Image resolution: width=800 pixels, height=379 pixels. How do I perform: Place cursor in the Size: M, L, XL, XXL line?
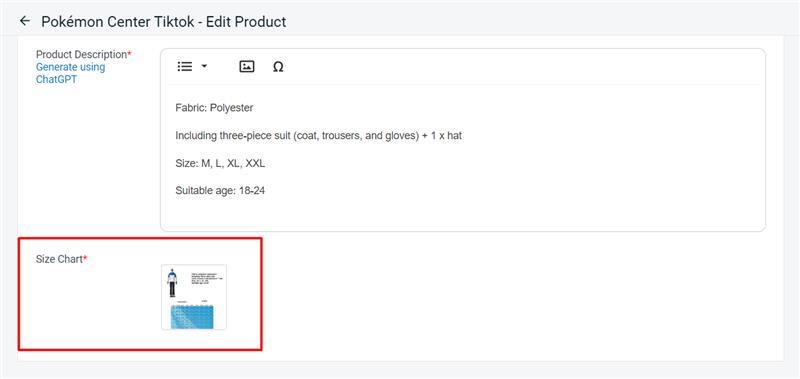point(220,164)
